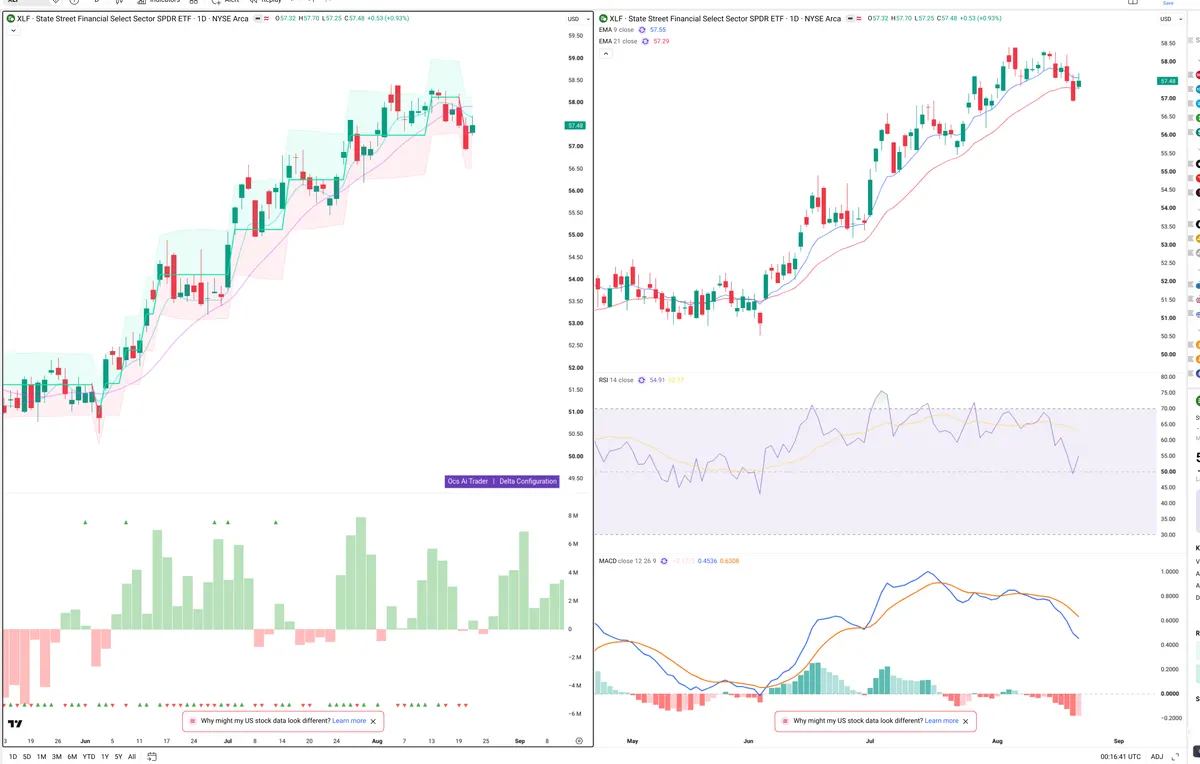Click 57.48 price label on right scale
The height and width of the screenshot is (764, 1200).
coord(1167,80)
